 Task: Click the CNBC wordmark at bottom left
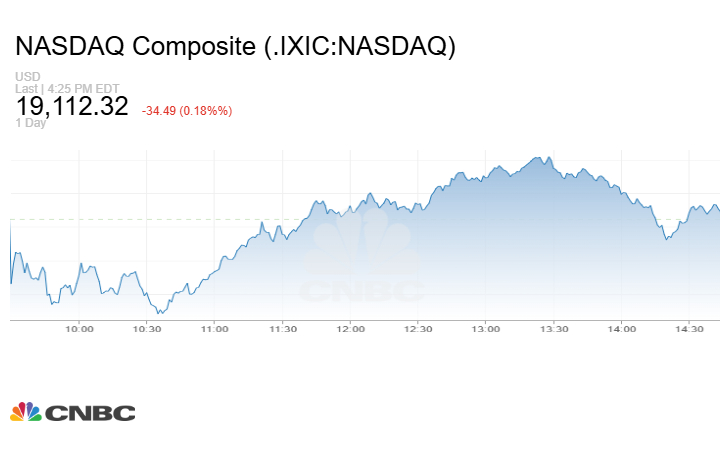(x=89, y=413)
